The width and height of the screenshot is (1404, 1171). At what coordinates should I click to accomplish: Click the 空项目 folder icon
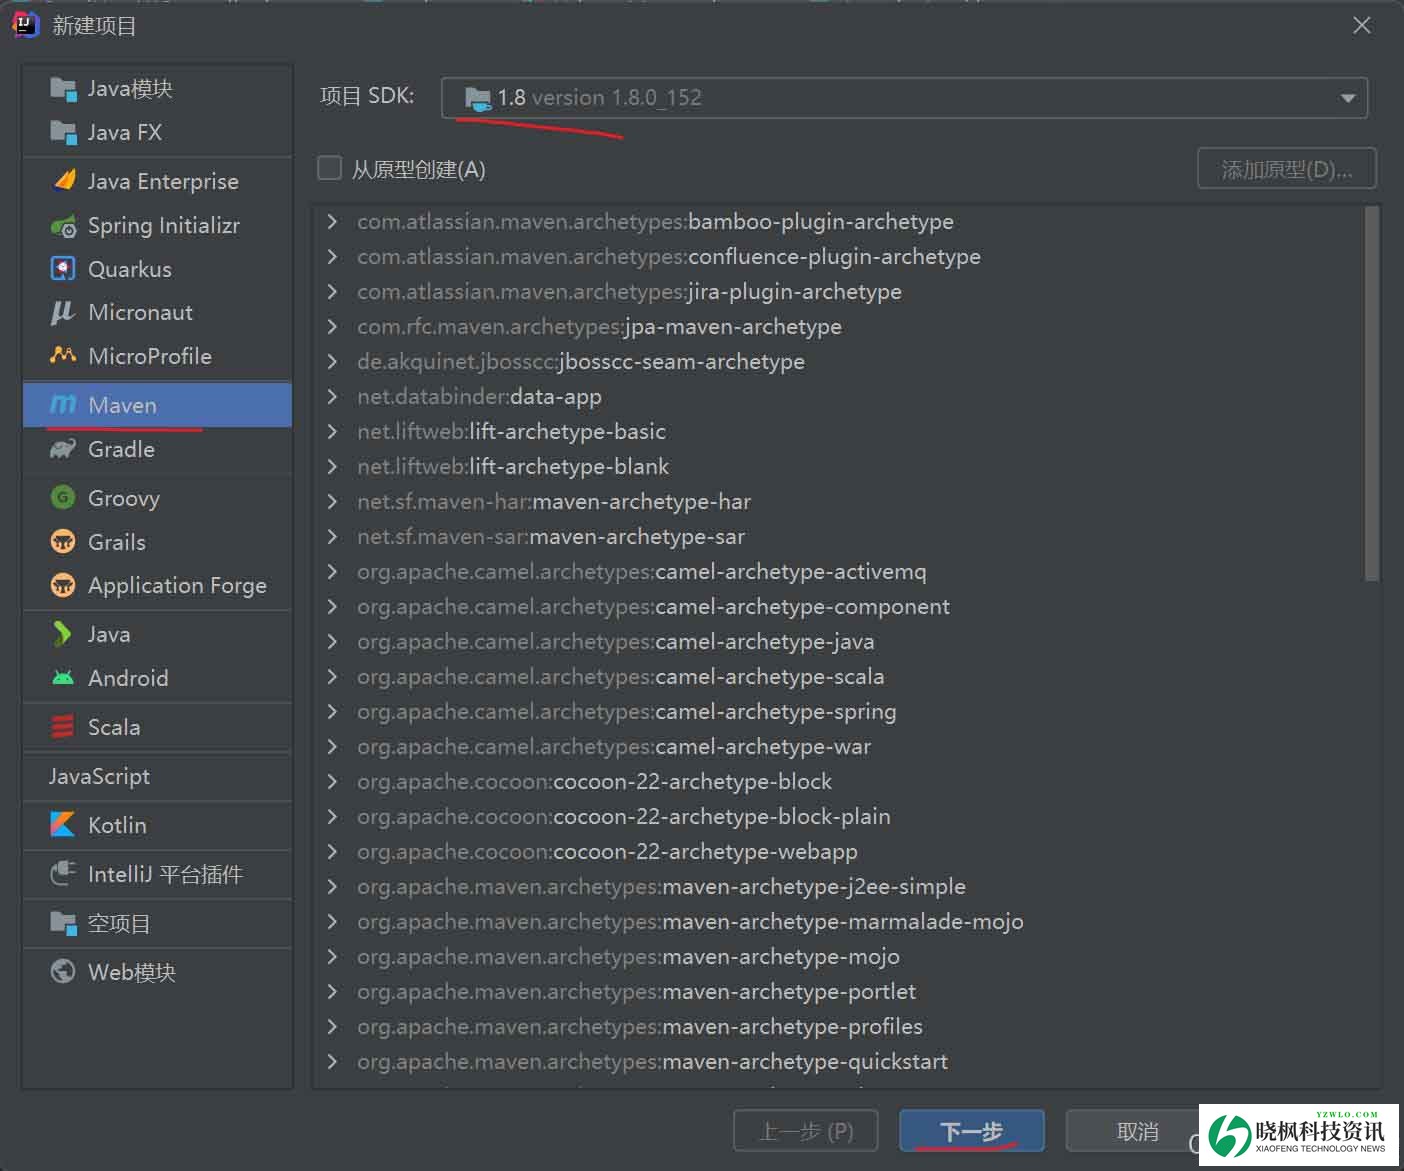tap(63, 923)
